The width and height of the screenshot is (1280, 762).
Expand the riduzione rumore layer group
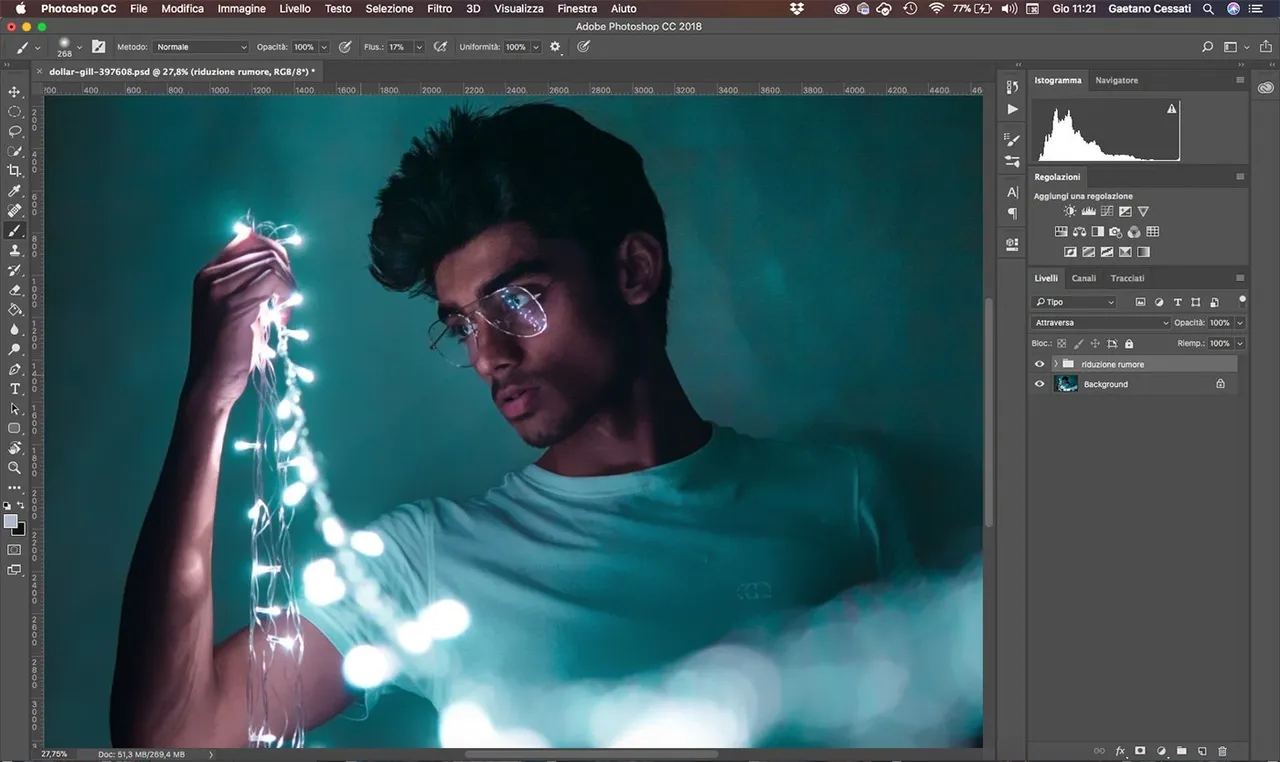point(1055,364)
